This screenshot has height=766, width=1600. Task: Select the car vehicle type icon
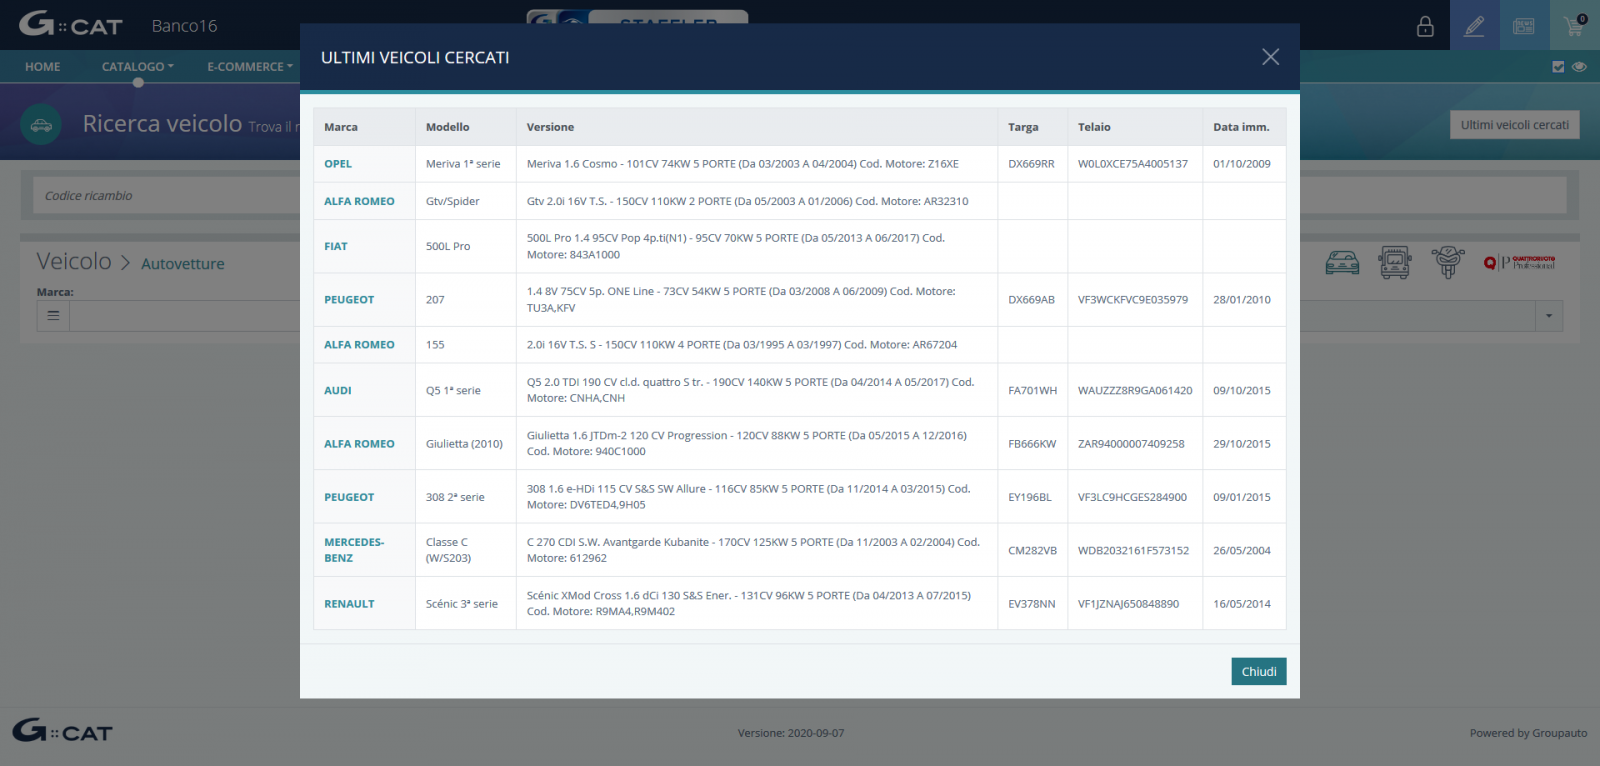(x=1342, y=263)
